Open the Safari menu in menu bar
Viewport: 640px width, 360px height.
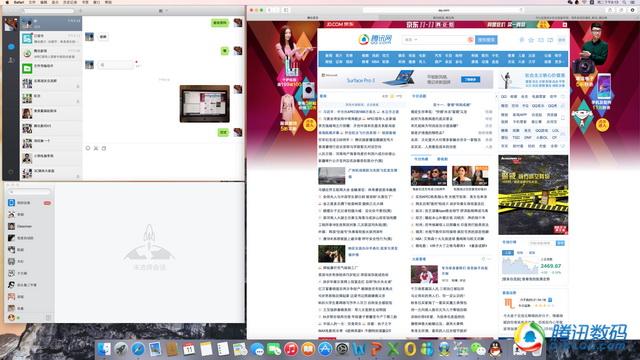click(19, 2)
